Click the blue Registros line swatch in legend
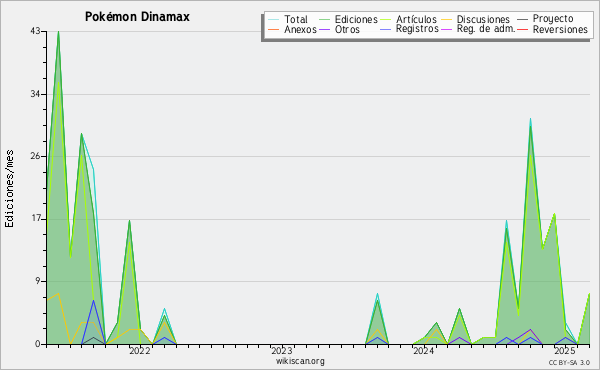 [385, 29]
